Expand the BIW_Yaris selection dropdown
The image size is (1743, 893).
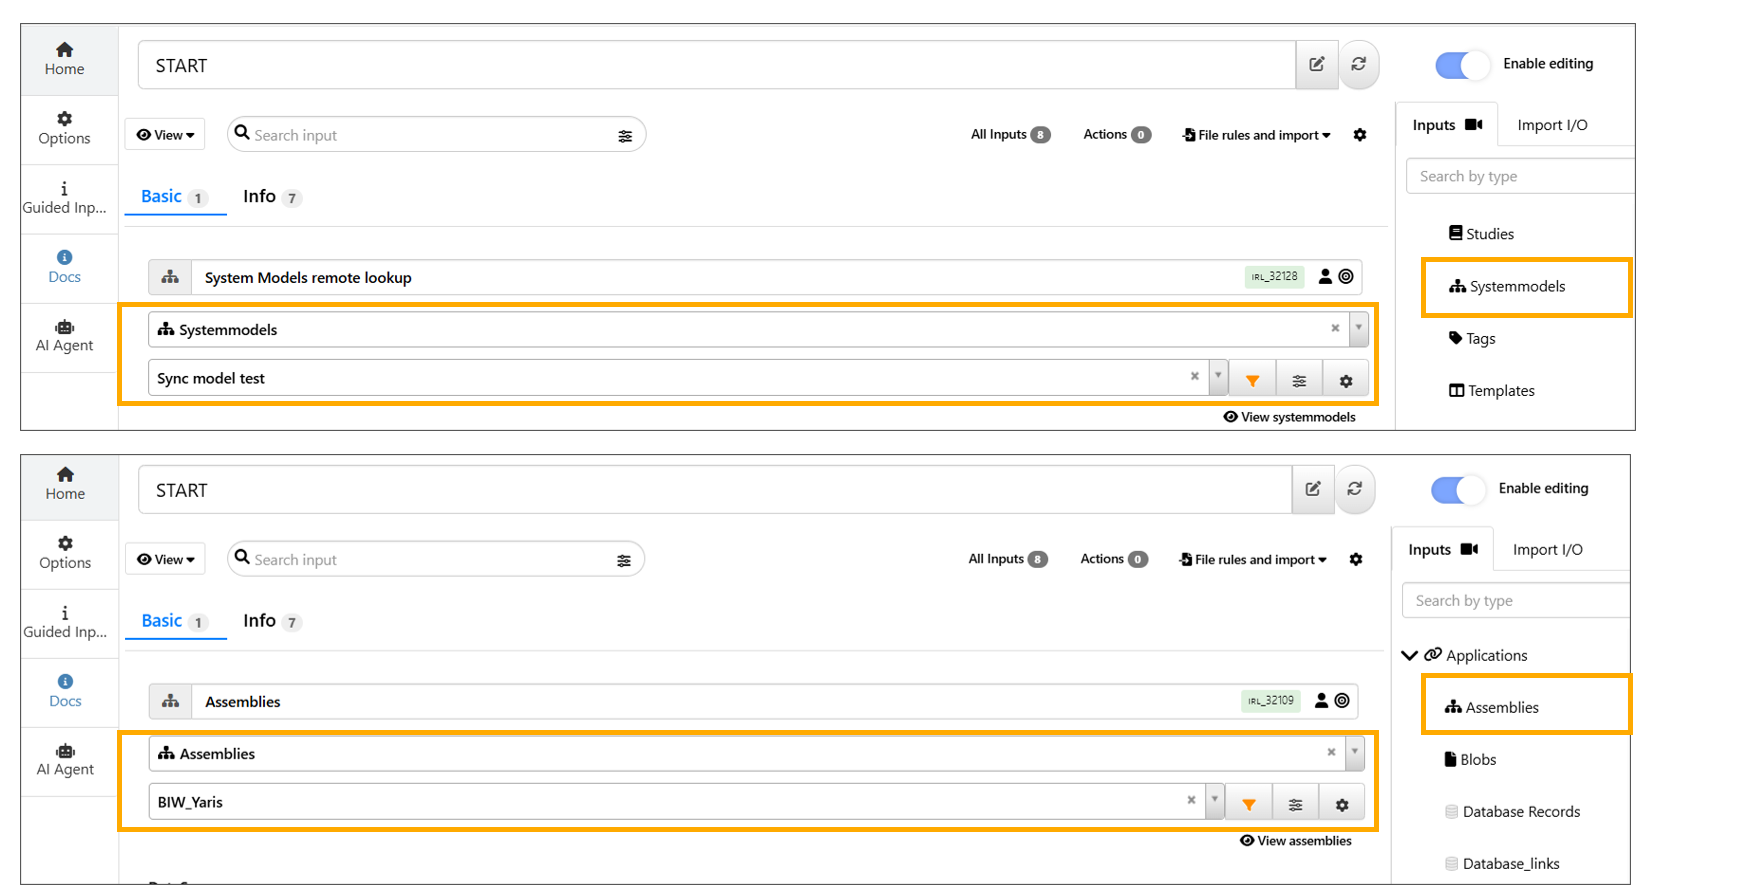[1214, 800]
